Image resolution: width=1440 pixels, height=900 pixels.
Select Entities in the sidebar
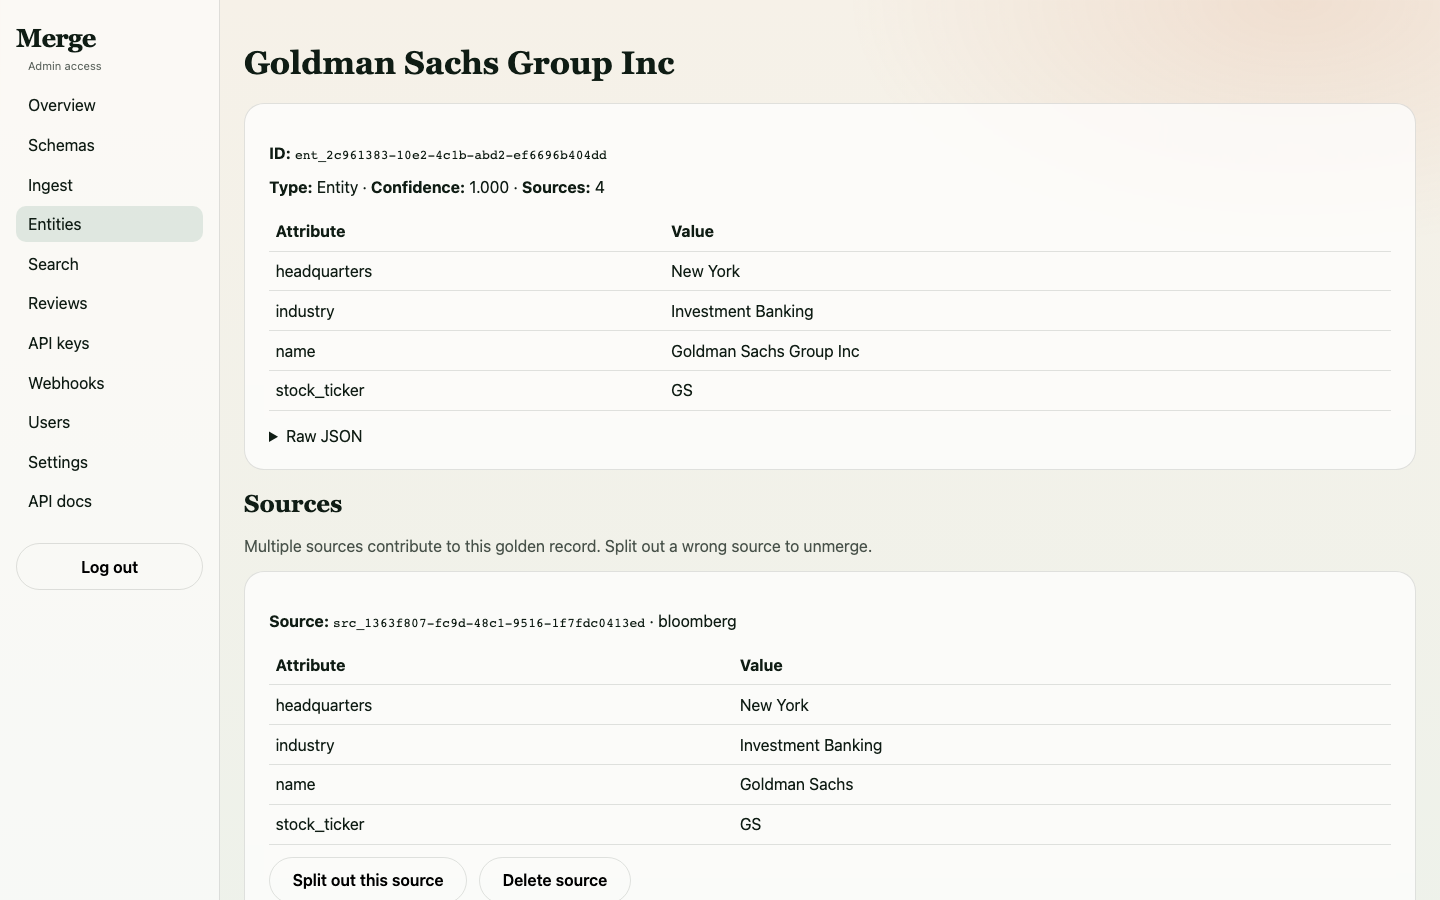tap(109, 224)
